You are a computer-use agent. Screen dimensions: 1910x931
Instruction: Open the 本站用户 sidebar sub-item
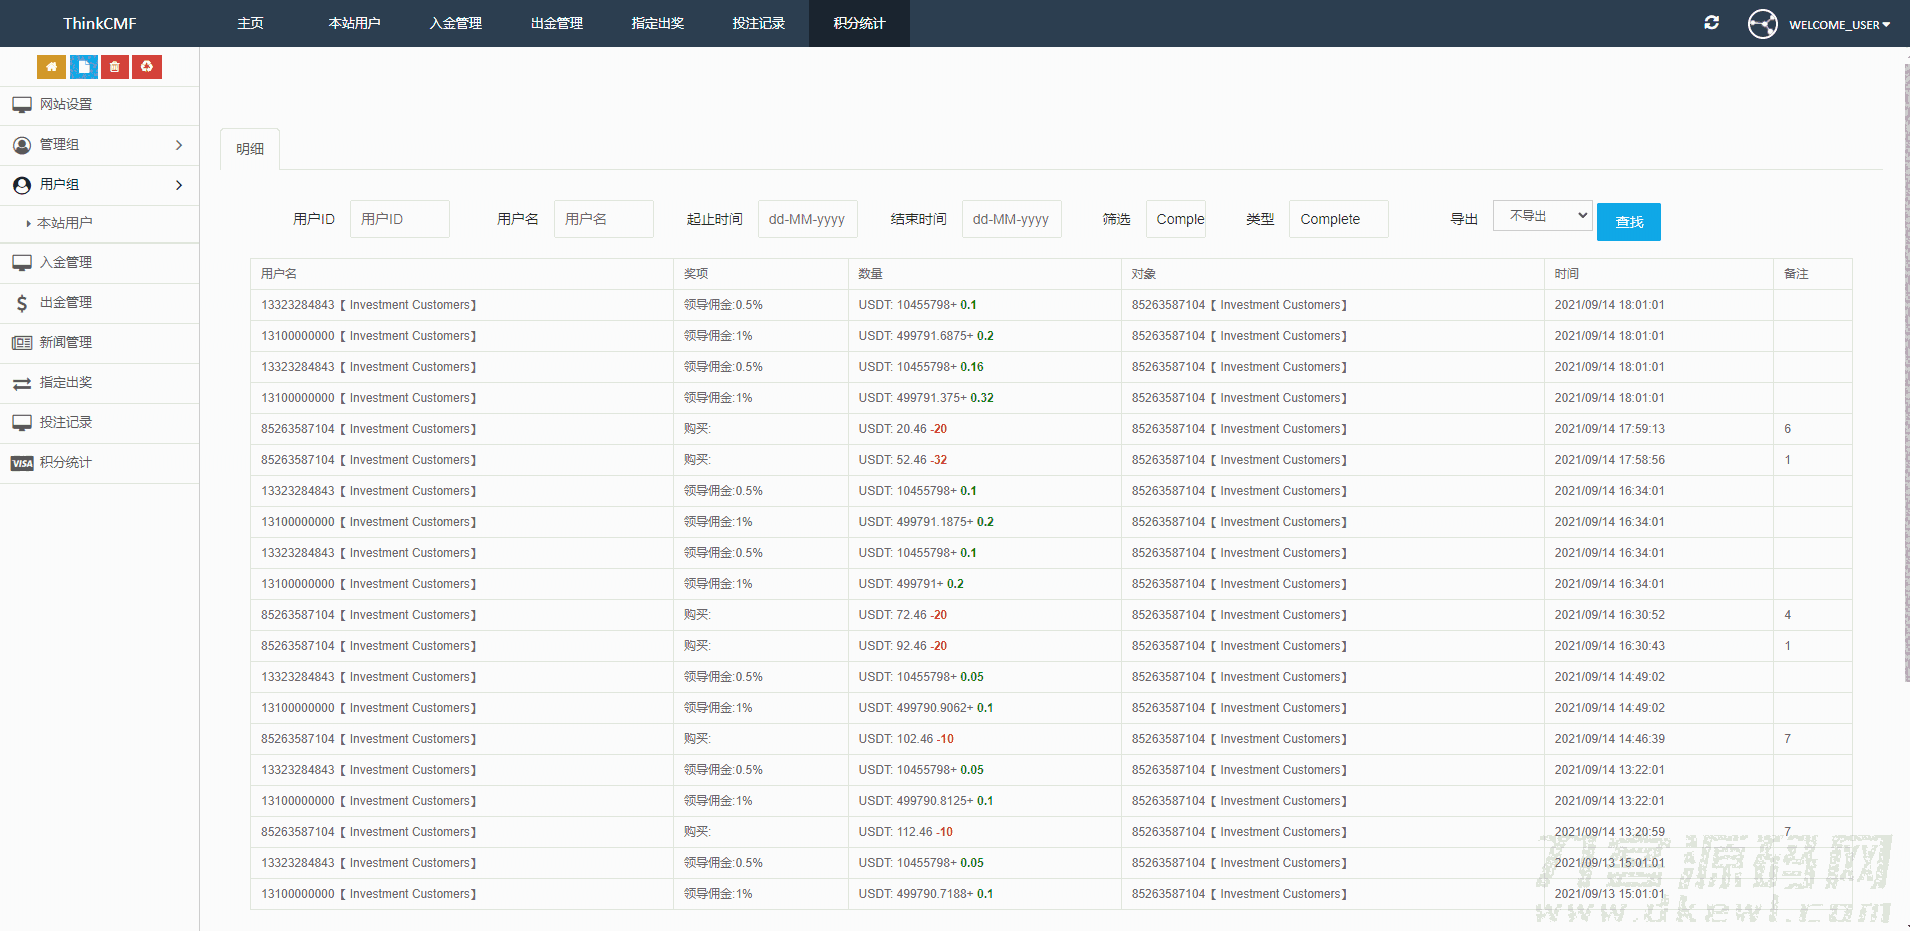coord(65,223)
